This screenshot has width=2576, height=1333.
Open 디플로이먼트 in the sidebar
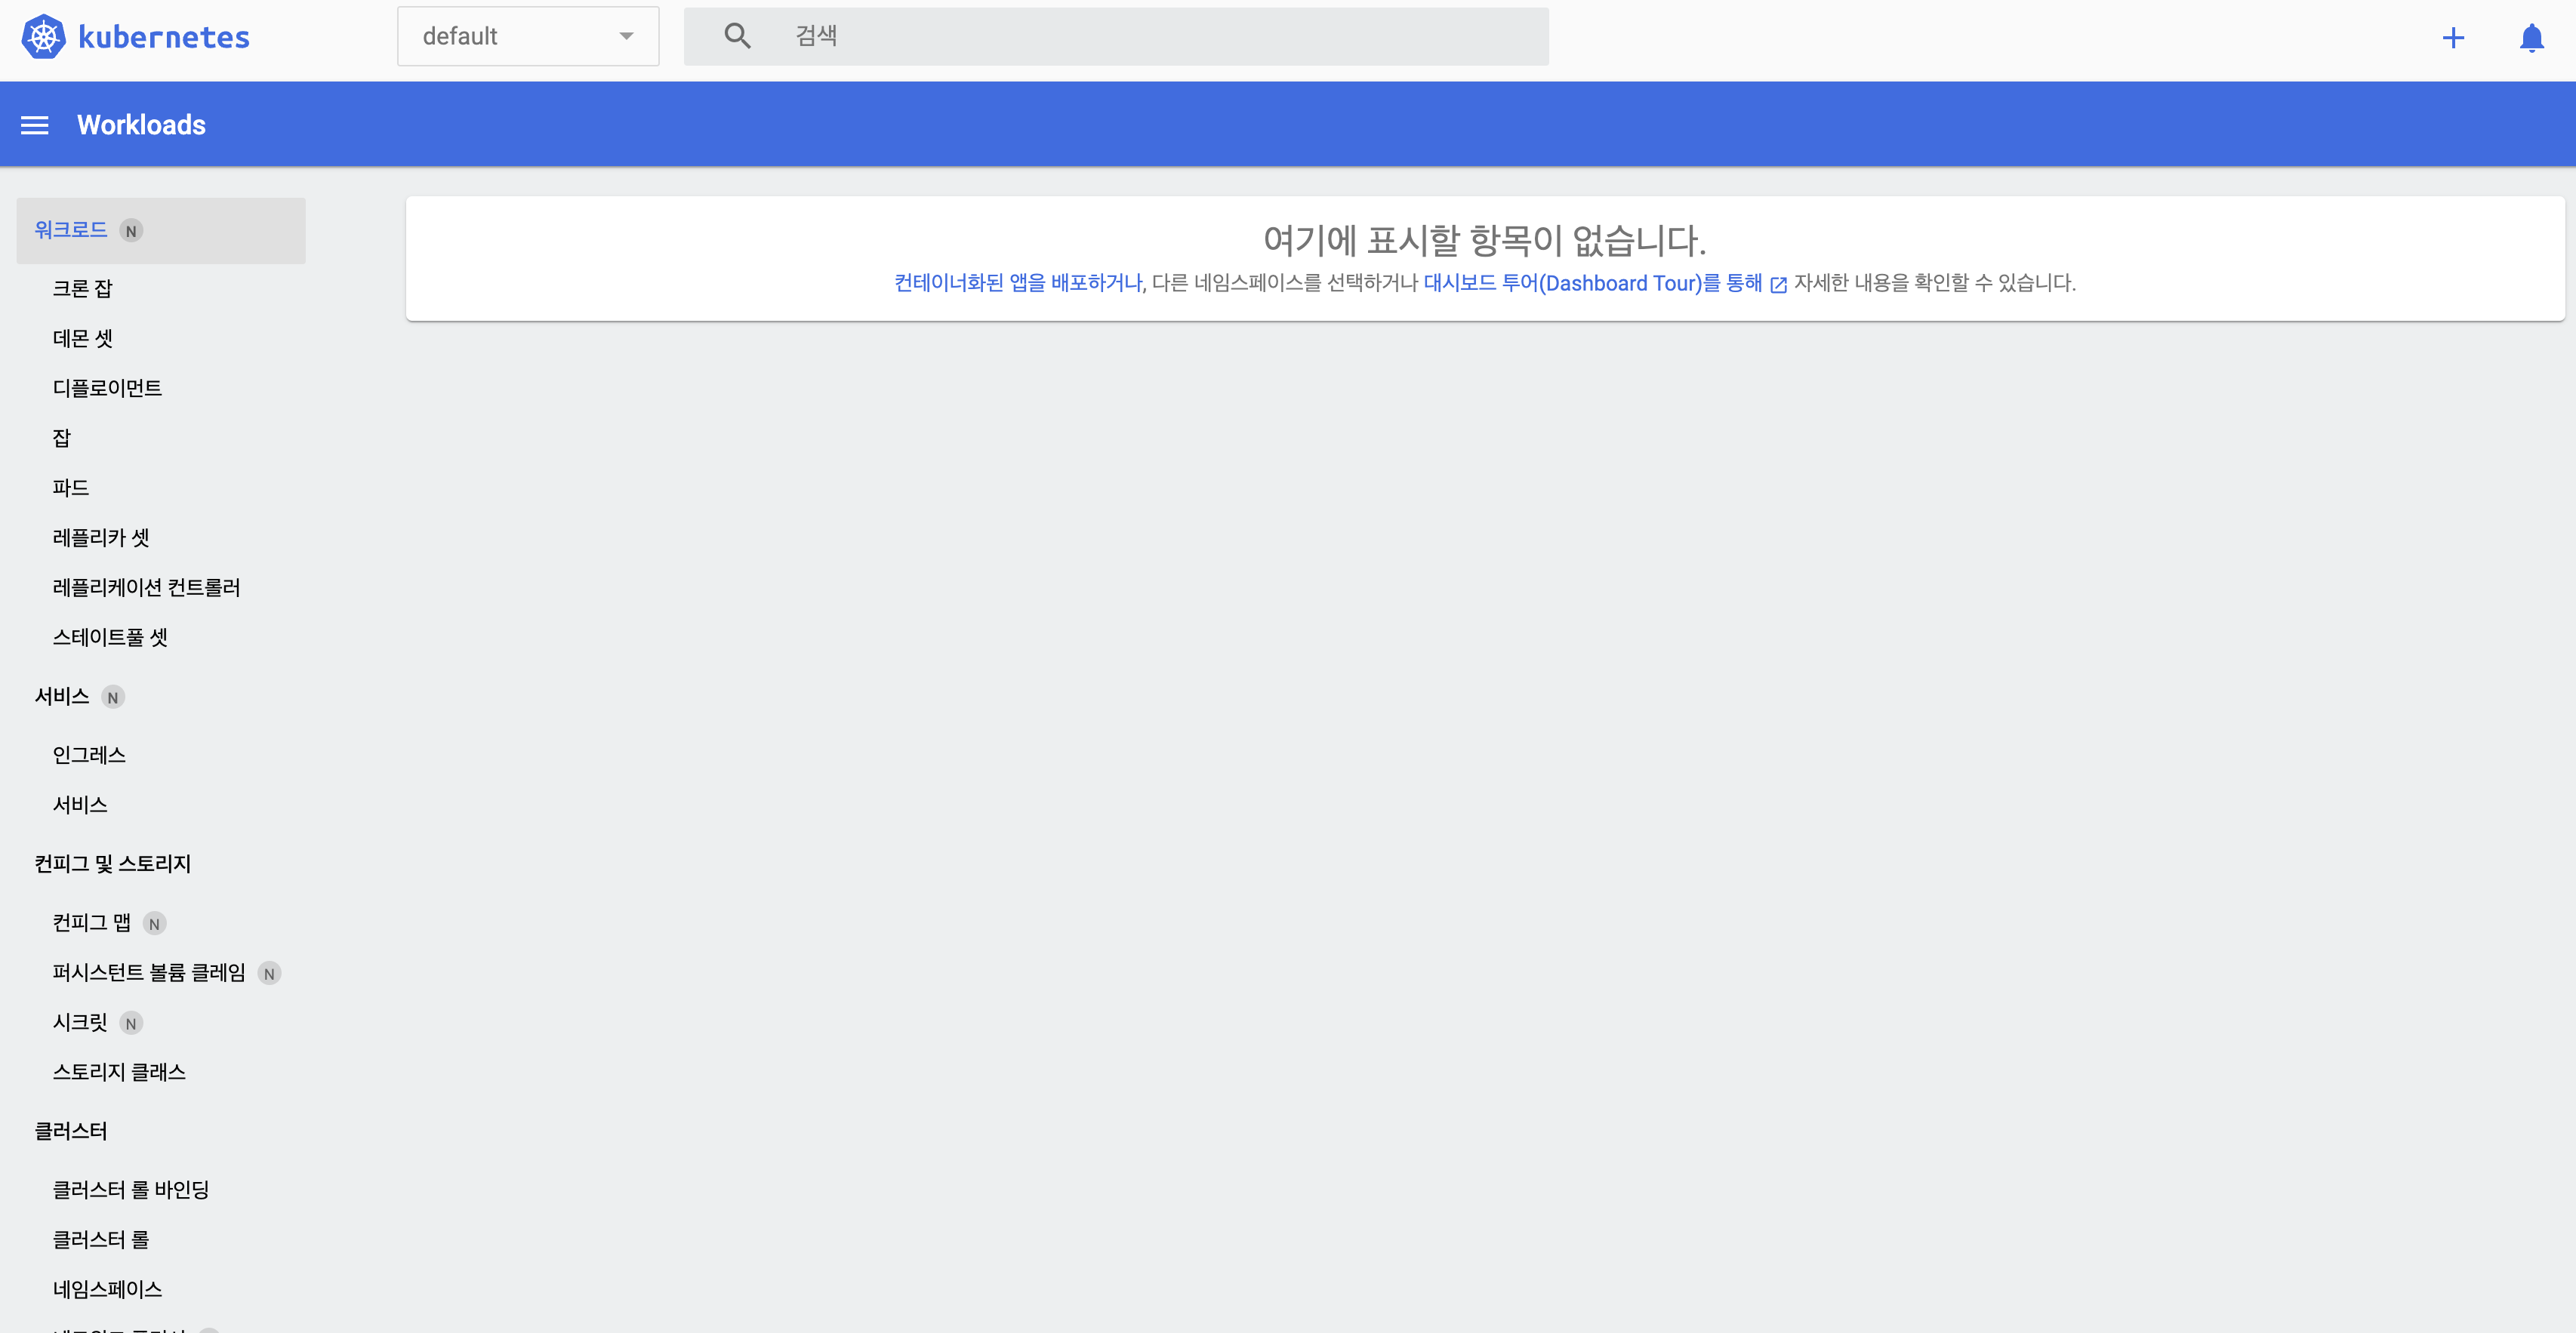click(107, 388)
